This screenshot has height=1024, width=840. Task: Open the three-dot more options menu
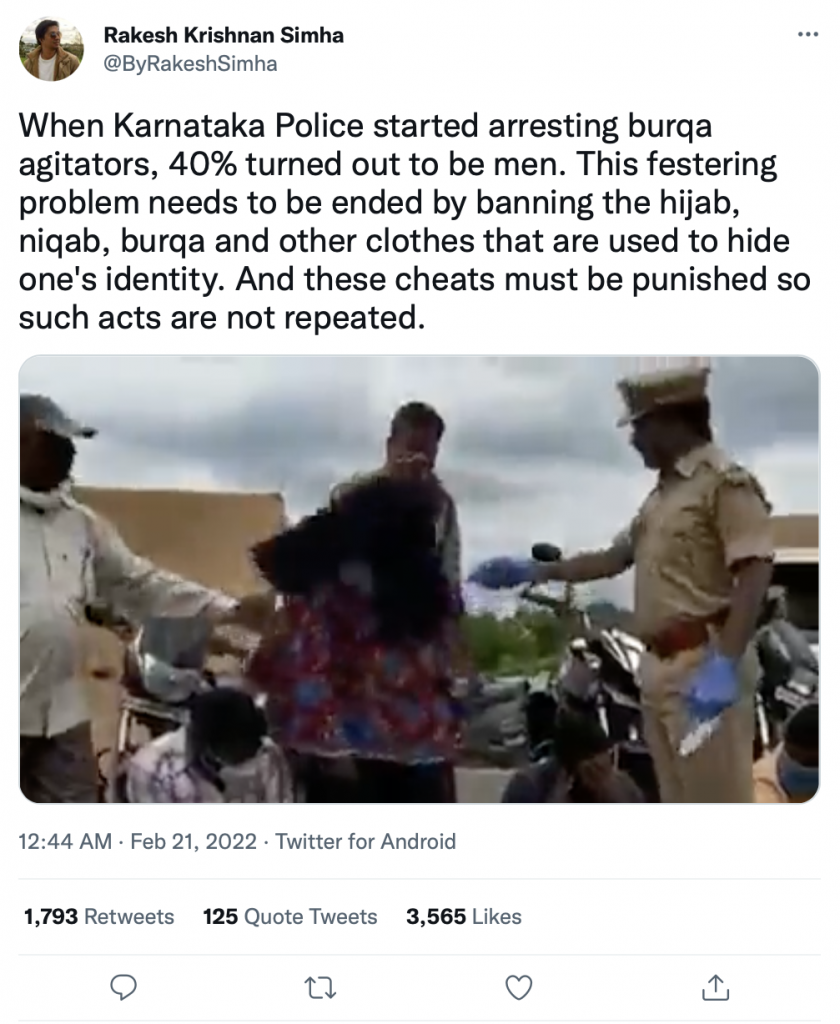point(808,35)
